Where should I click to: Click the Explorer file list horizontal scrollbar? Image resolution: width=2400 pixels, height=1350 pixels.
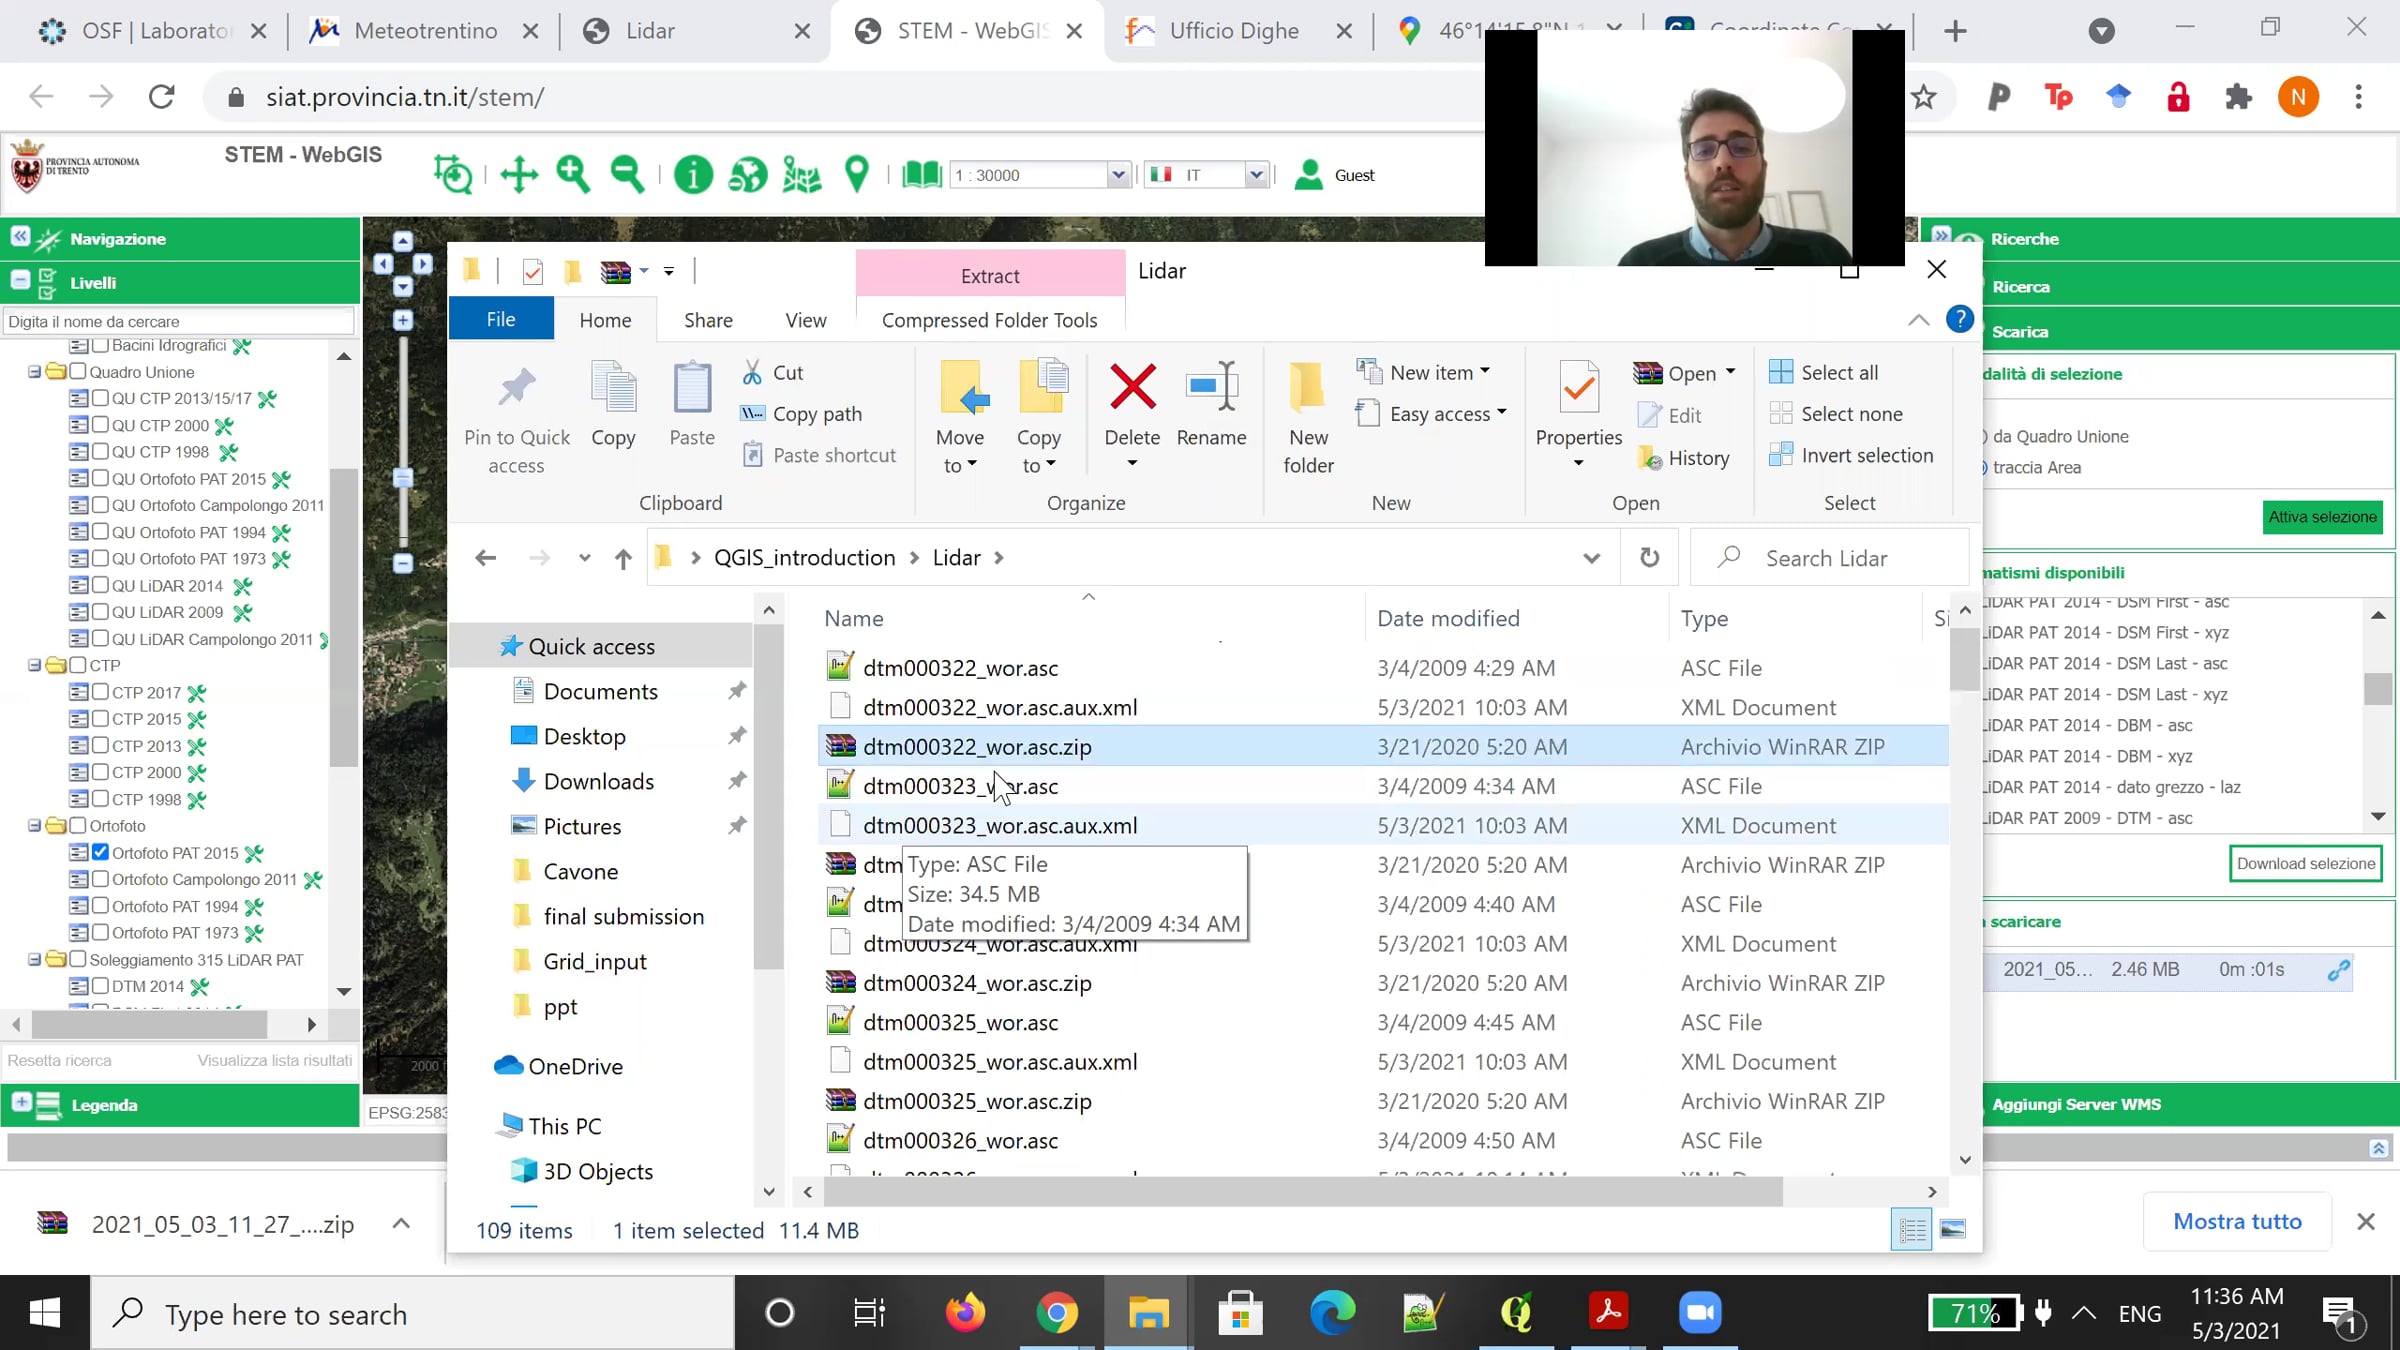[1302, 1191]
